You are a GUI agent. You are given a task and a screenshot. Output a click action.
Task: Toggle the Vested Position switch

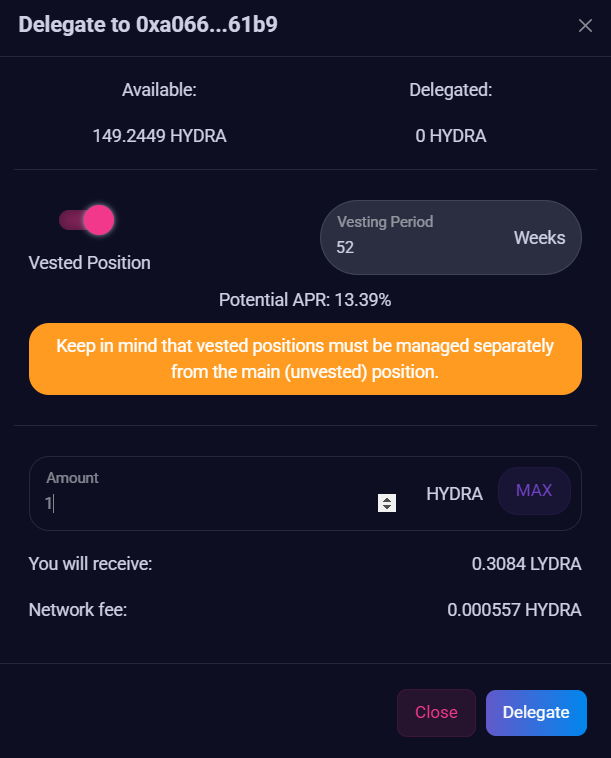[x=87, y=220]
